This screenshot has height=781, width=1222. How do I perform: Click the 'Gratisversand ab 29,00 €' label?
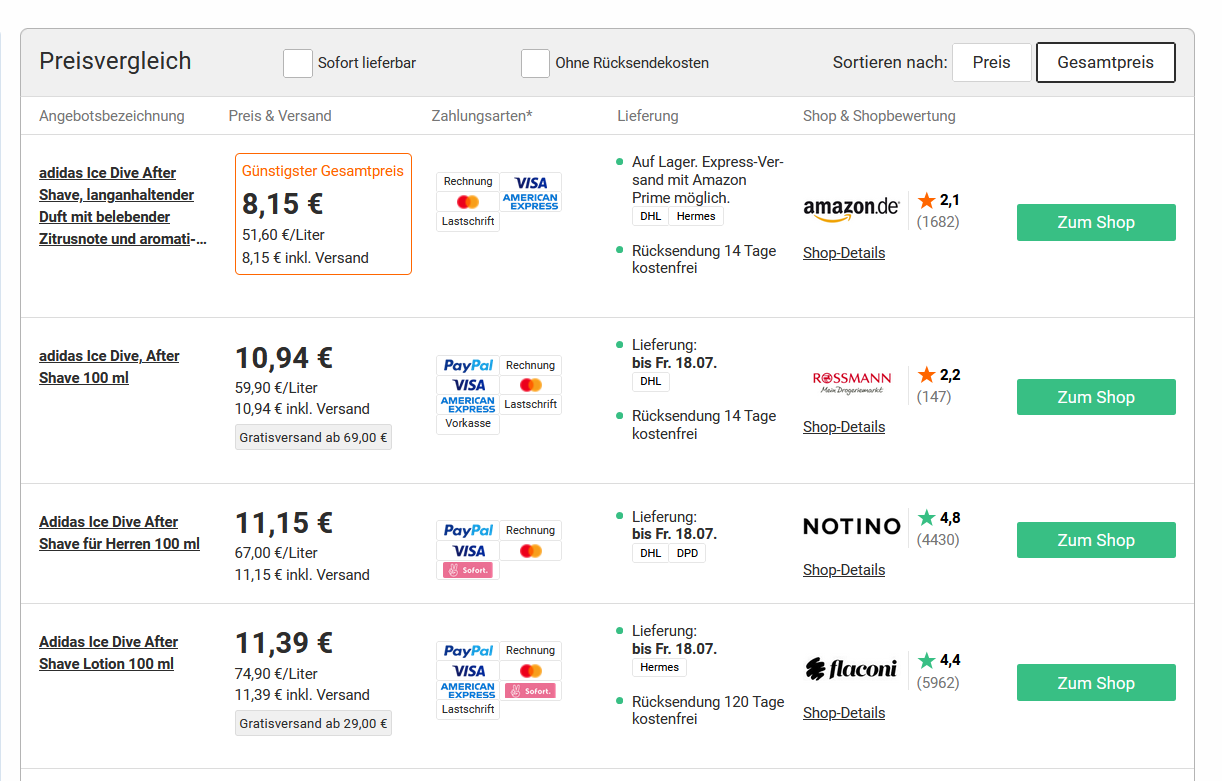(x=313, y=723)
